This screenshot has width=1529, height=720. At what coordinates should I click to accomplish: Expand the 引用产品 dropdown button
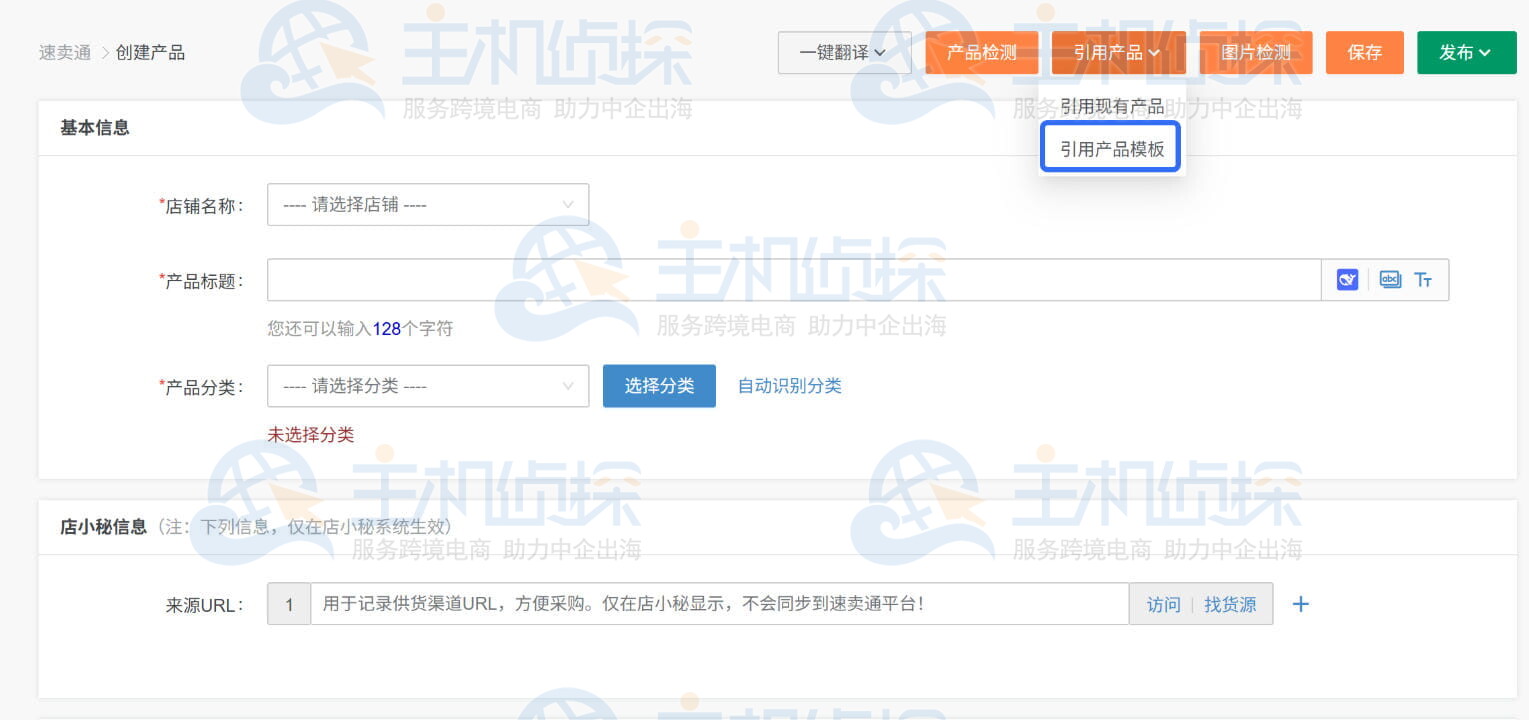1118,52
